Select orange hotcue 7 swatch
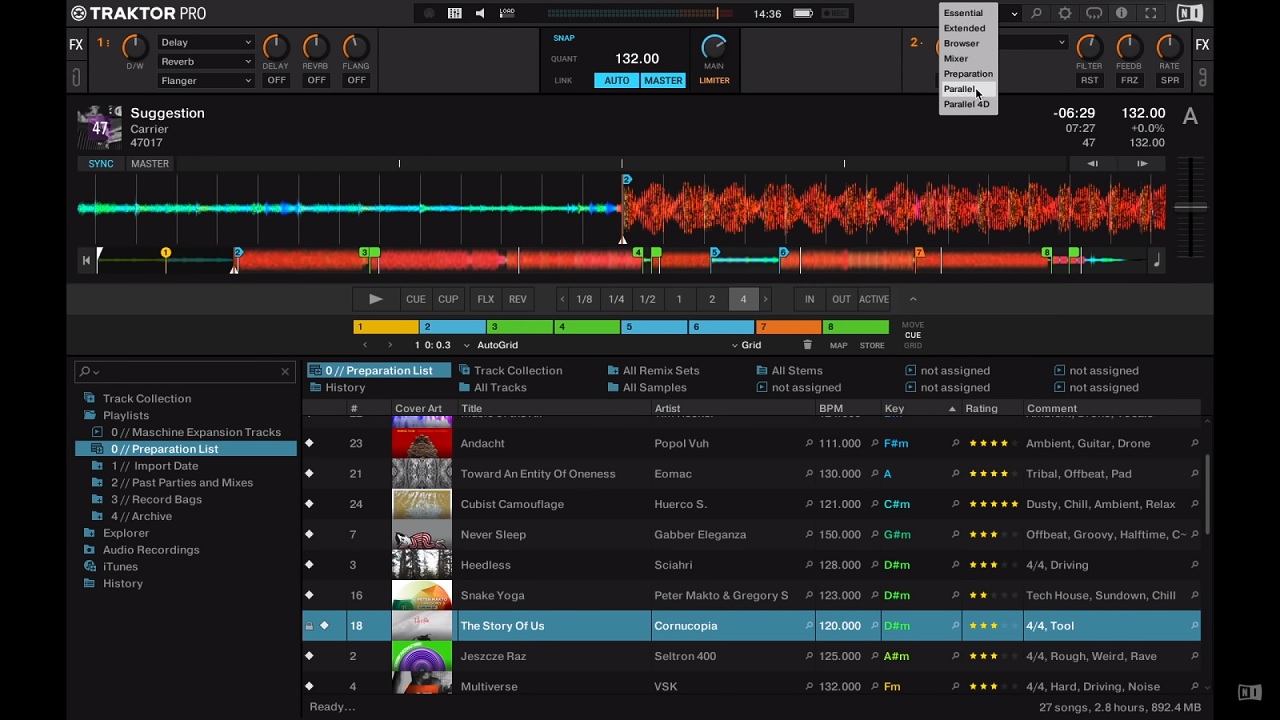The height and width of the screenshot is (720, 1280). 788,327
